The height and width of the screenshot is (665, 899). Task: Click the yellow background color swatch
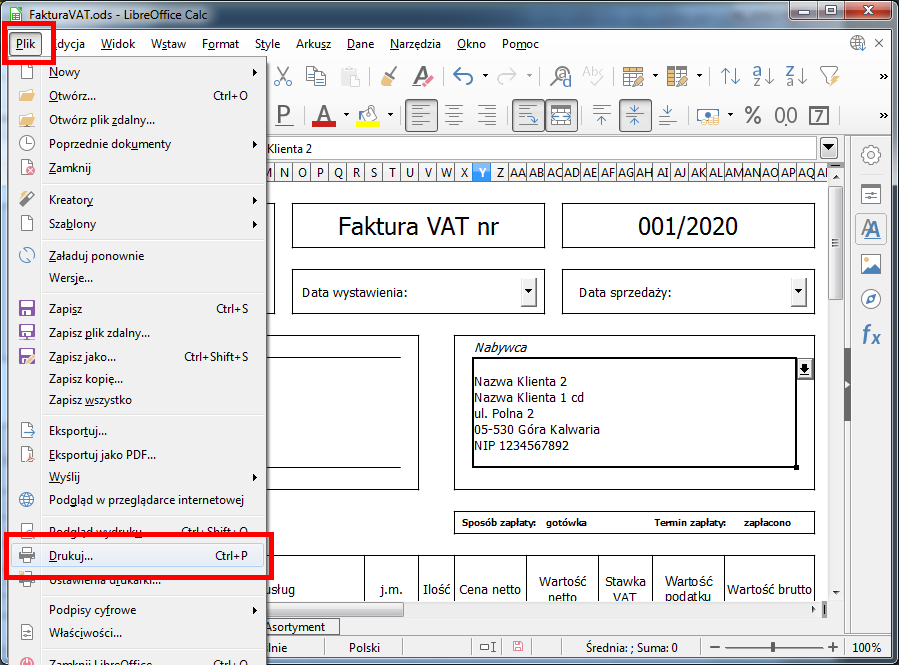click(x=367, y=115)
